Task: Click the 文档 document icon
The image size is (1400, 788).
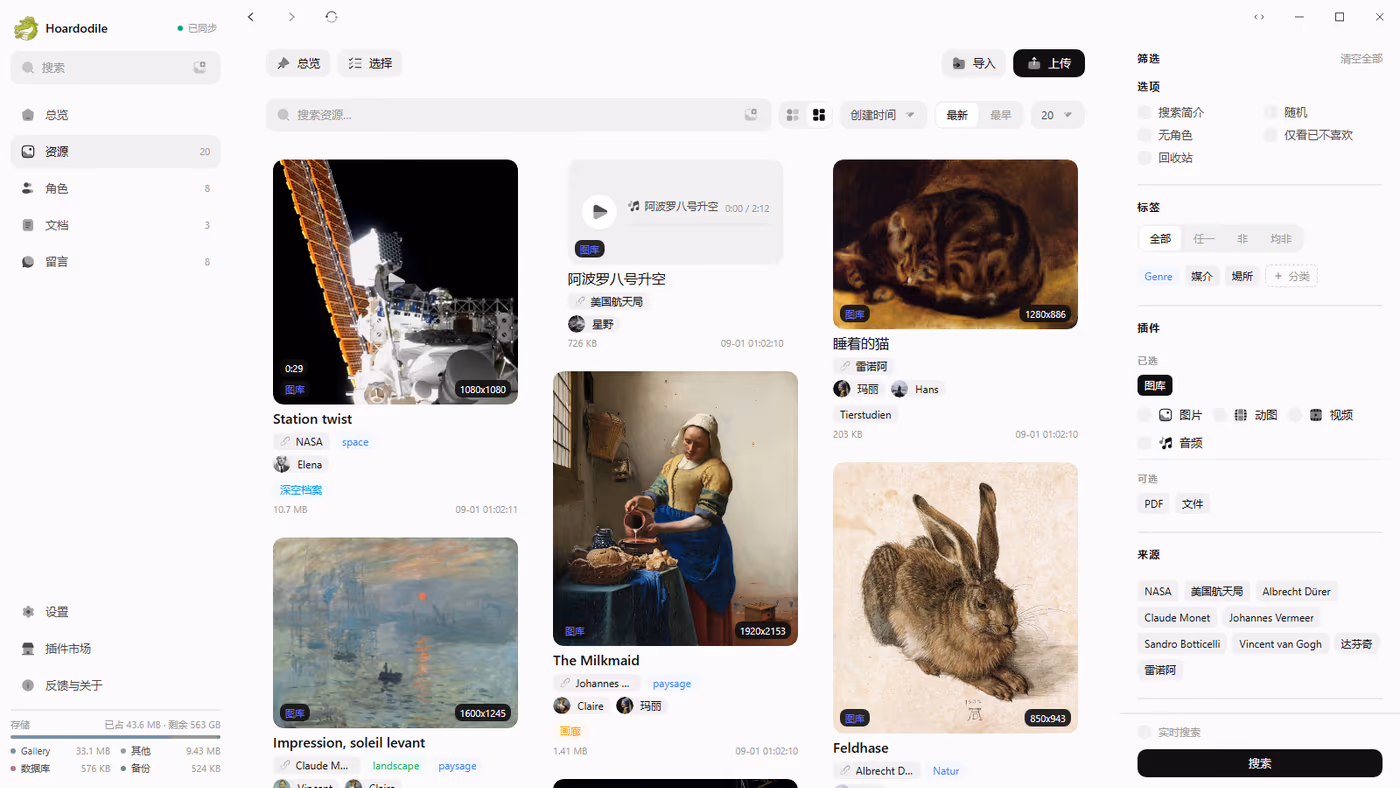Action: pos(28,225)
